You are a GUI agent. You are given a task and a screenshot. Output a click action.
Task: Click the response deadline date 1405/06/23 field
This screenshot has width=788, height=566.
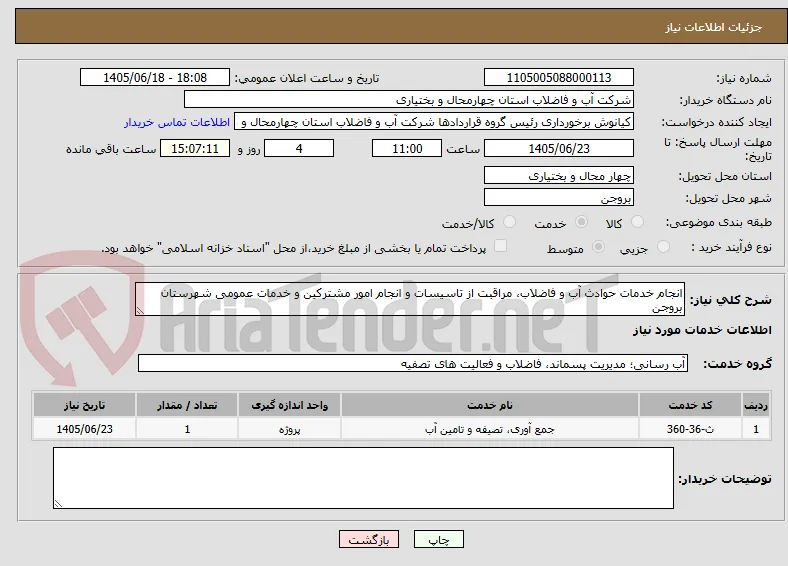coord(559,148)
